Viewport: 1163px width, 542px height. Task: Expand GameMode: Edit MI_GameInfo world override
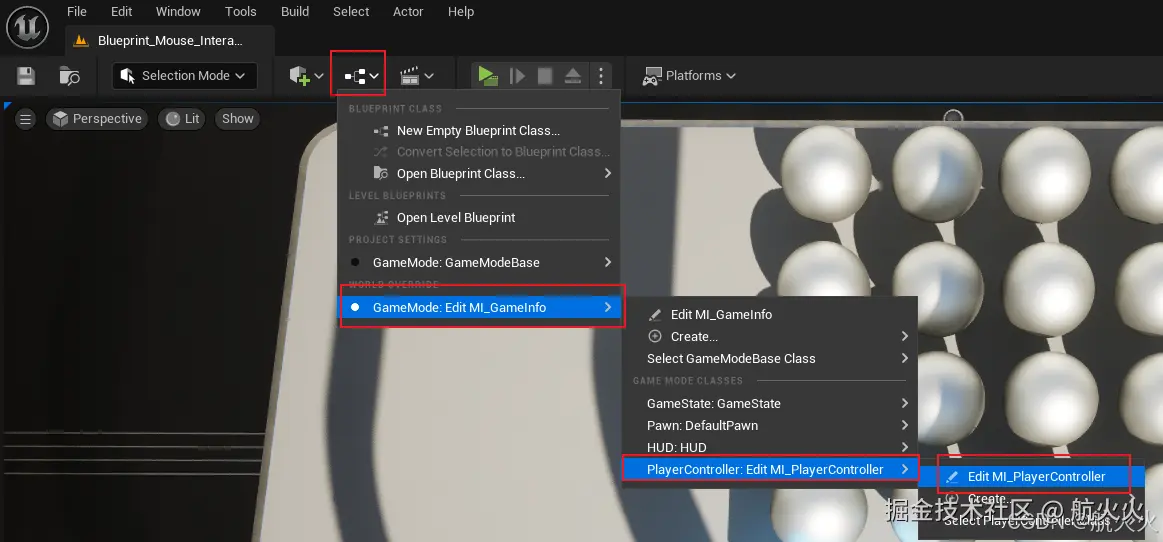pyautogui.click(x=481, y=307)
